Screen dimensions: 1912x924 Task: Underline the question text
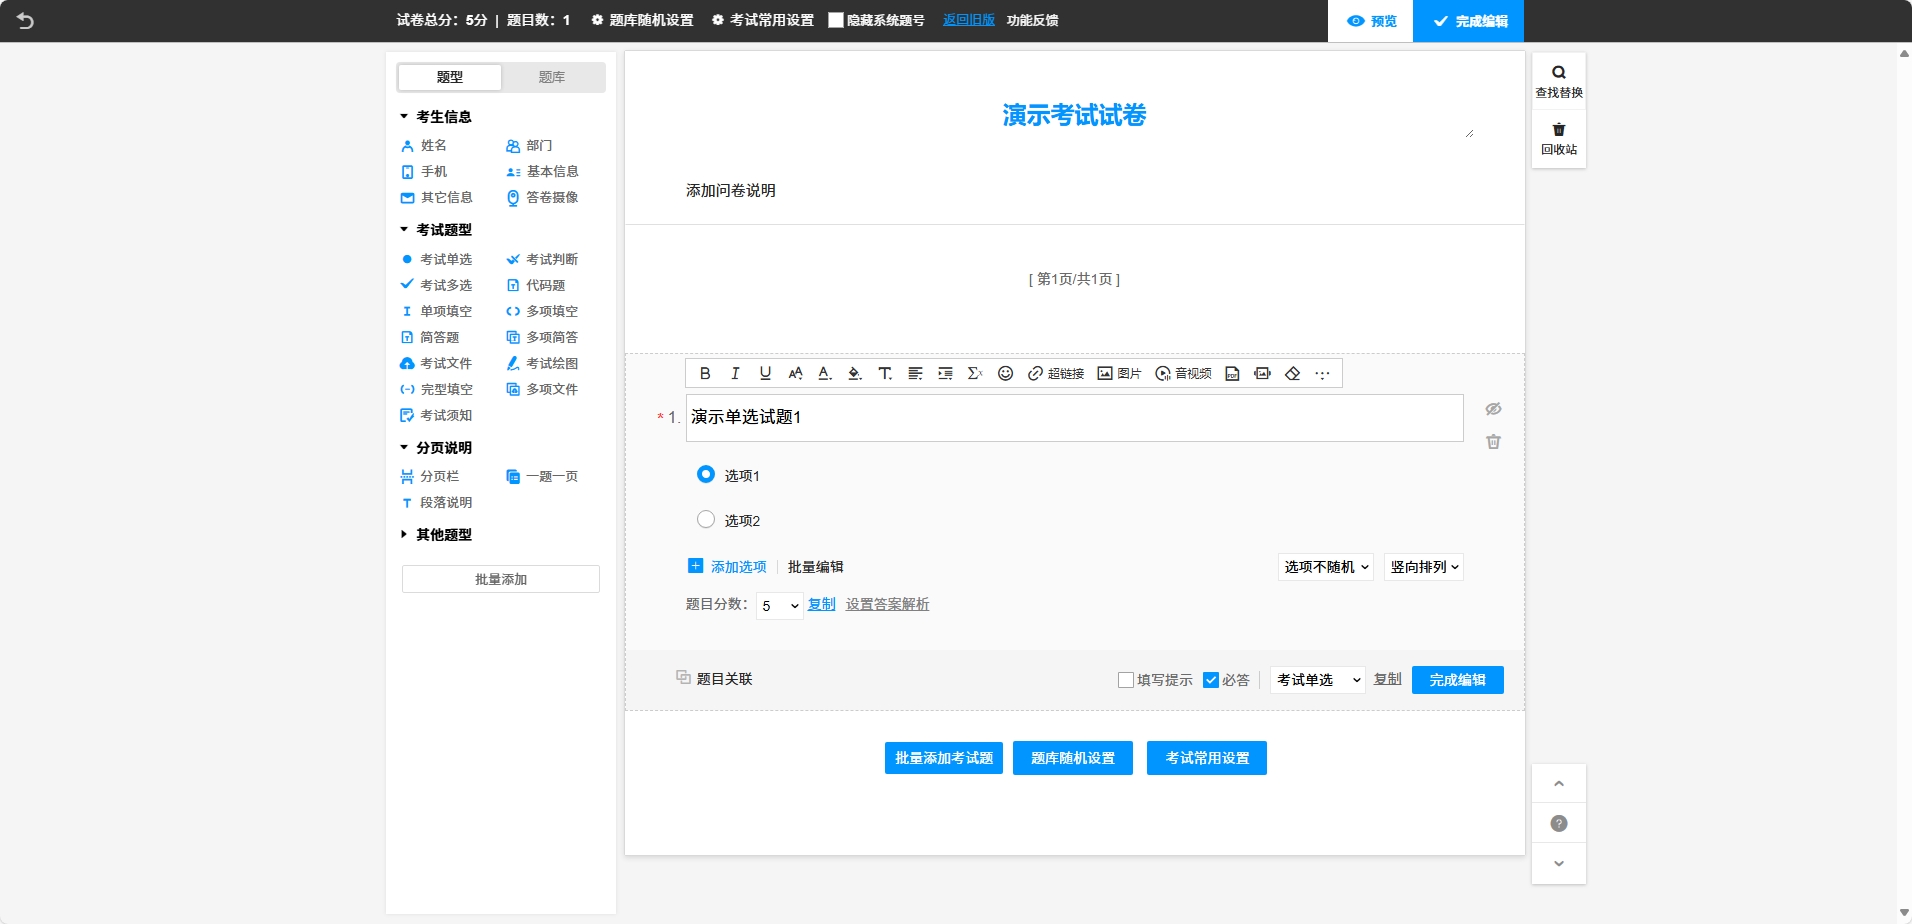pos(765,373)
